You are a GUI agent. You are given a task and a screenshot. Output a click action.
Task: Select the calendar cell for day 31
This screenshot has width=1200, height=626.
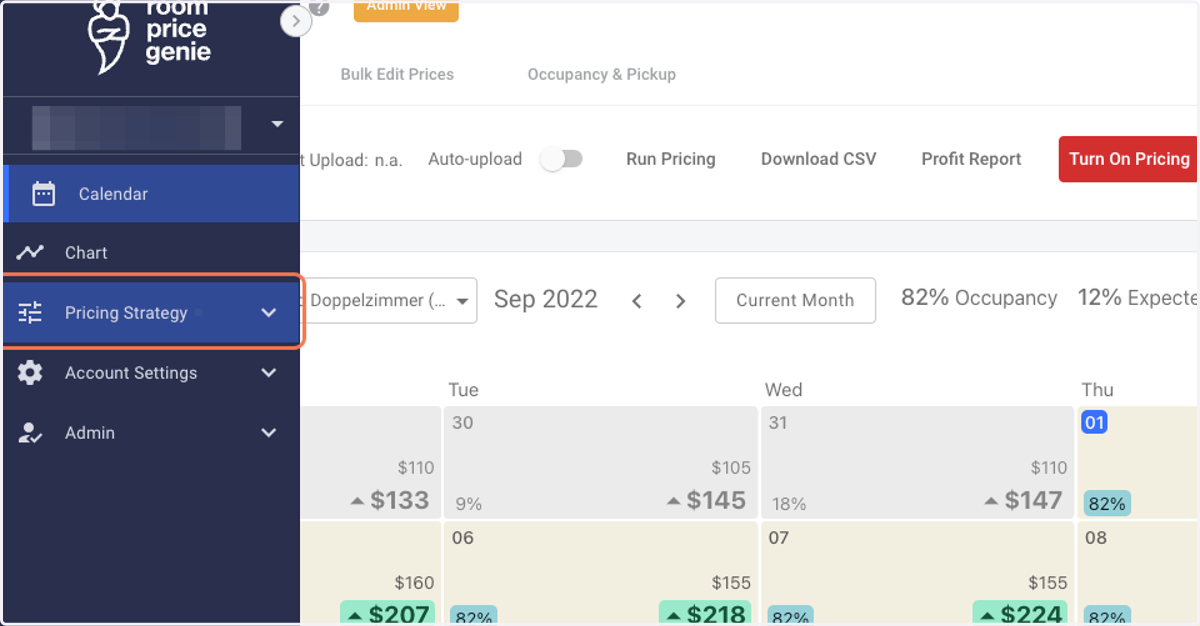(917, 461)
